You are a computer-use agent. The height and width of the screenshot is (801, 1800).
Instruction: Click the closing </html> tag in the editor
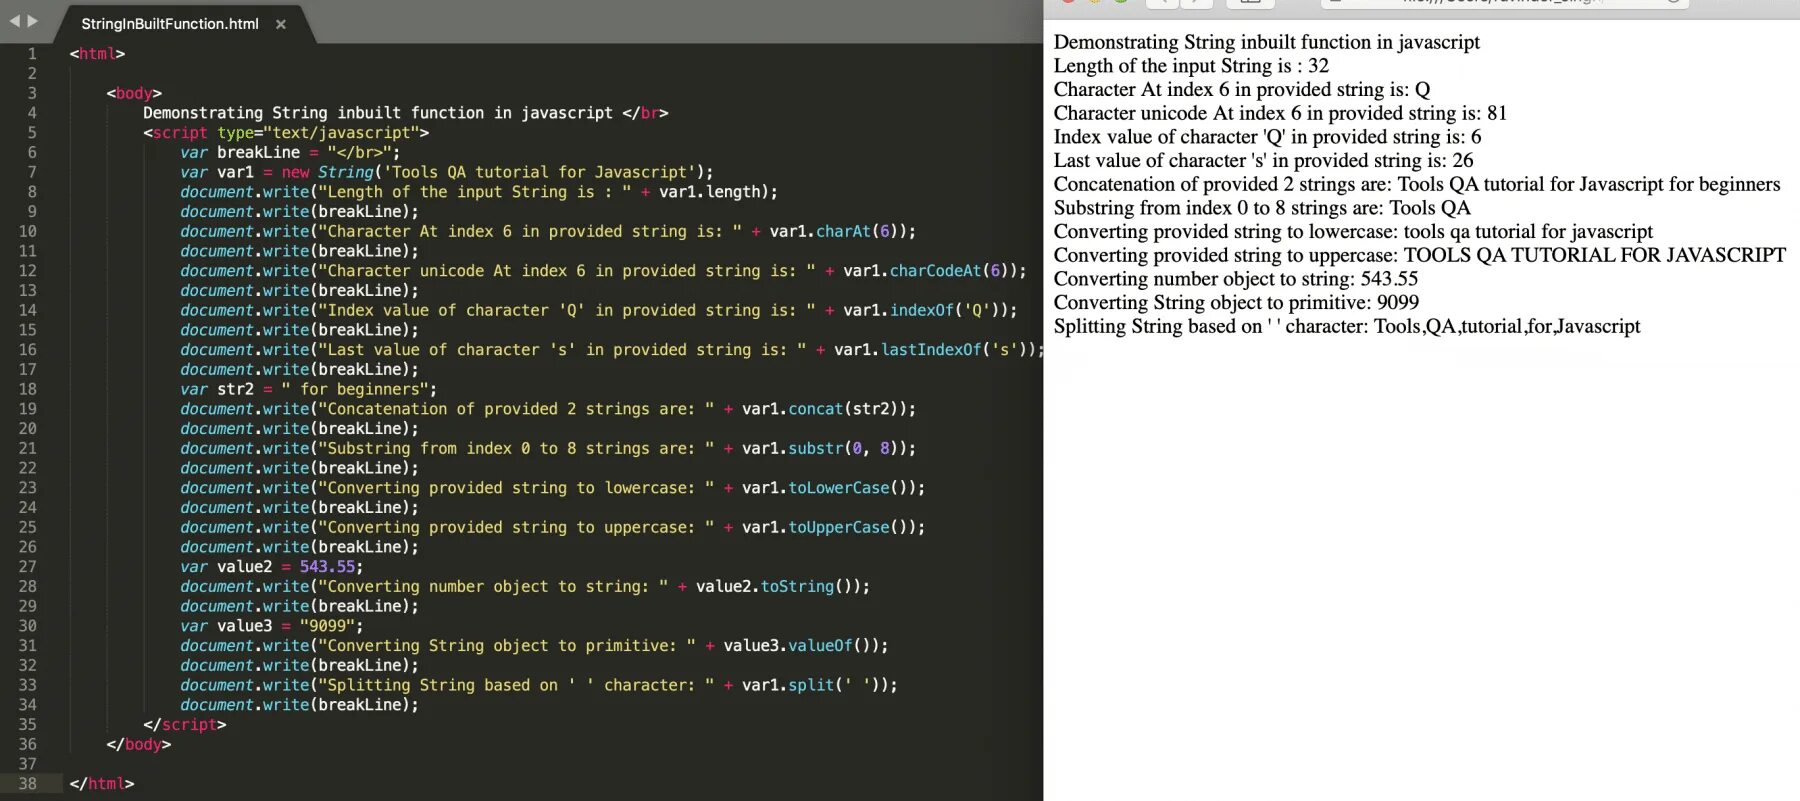pyautogui.click(x=102, y=784)
